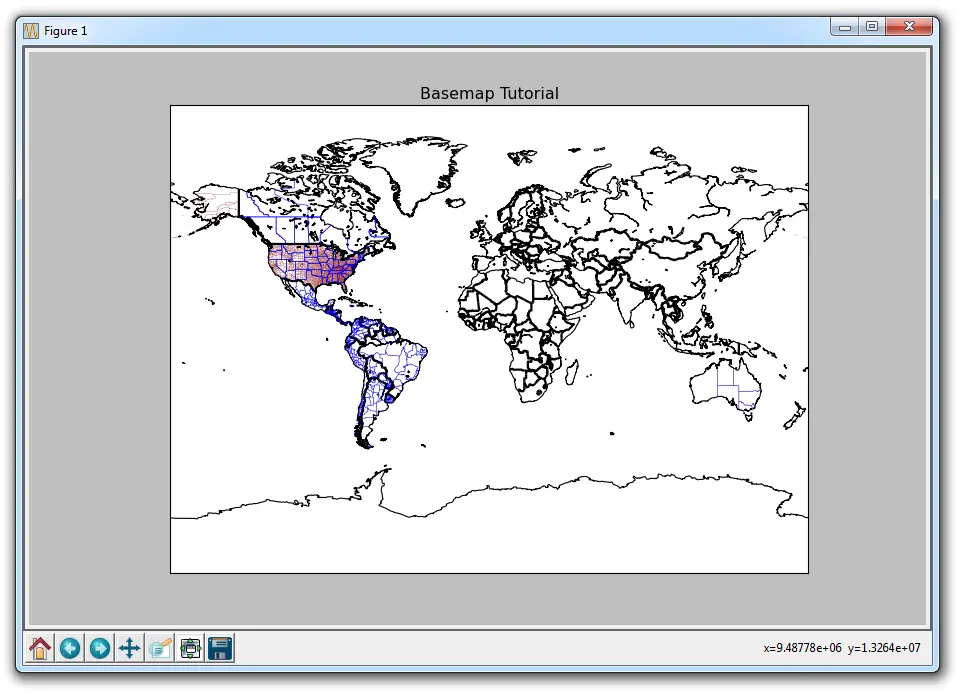Go back to the previous view
Viewport: 963px width, 694px height.
pos(70,648)
